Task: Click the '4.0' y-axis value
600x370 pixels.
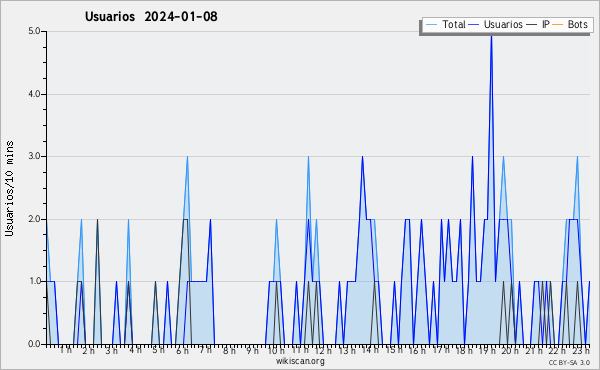Action: click(x=34, y=94)
